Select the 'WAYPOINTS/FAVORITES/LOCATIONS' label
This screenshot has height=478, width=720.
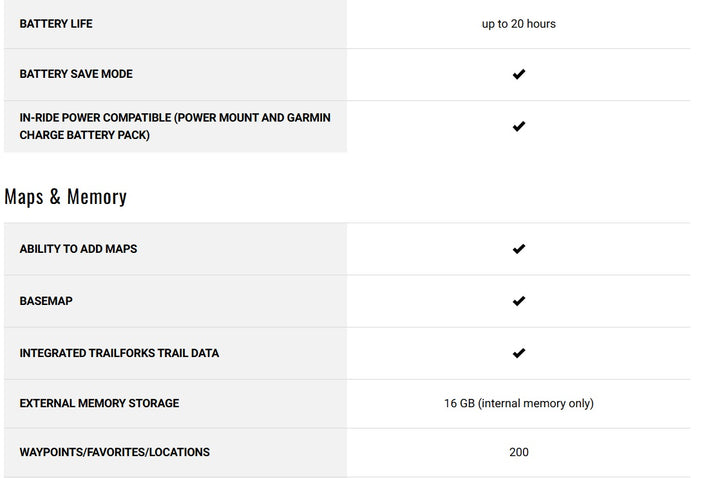[114, 452]
